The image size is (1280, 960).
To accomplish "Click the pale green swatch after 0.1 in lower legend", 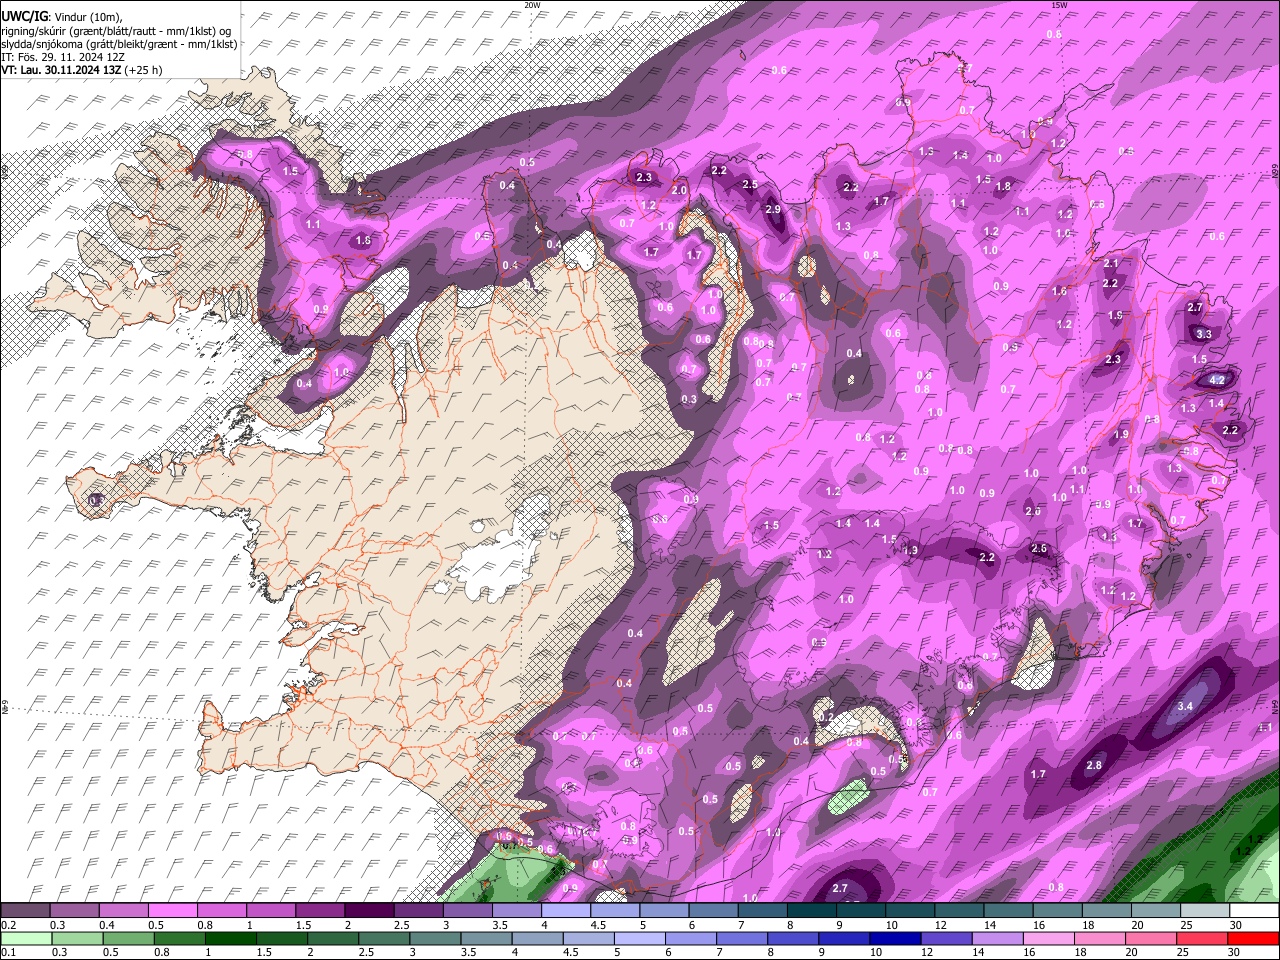I will [26, 938].
